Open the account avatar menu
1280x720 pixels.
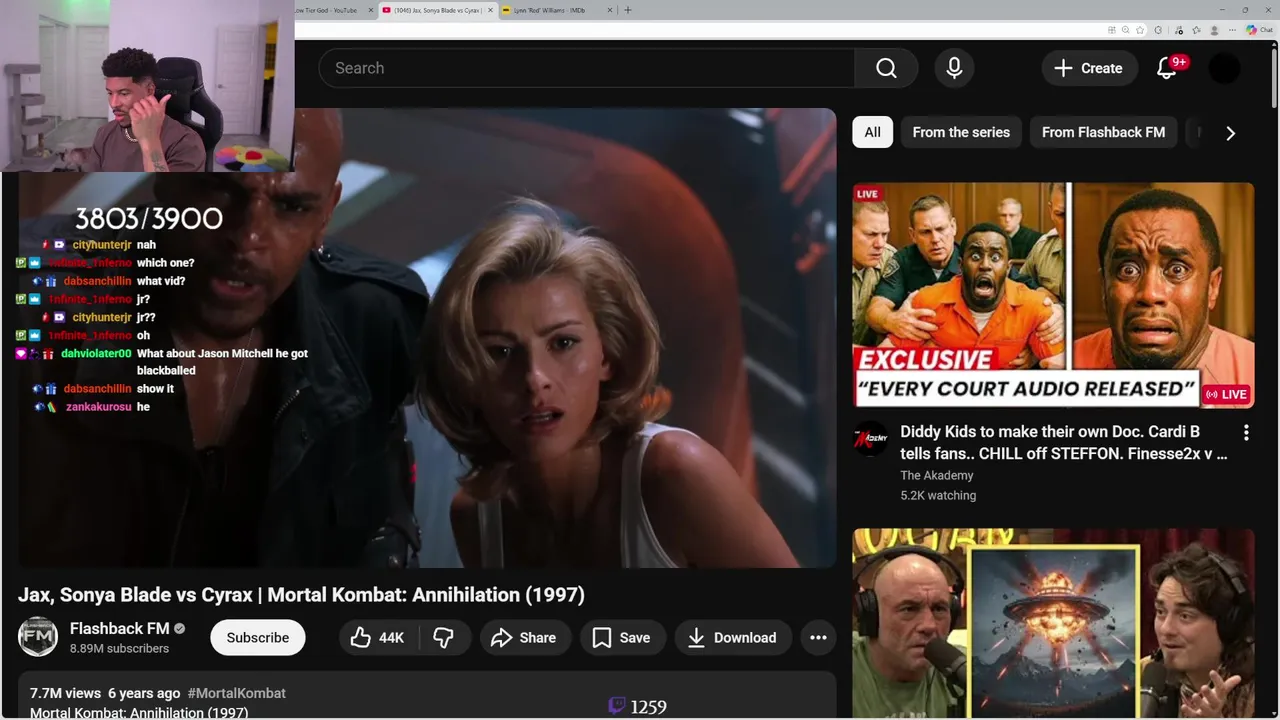[1224, 68]
